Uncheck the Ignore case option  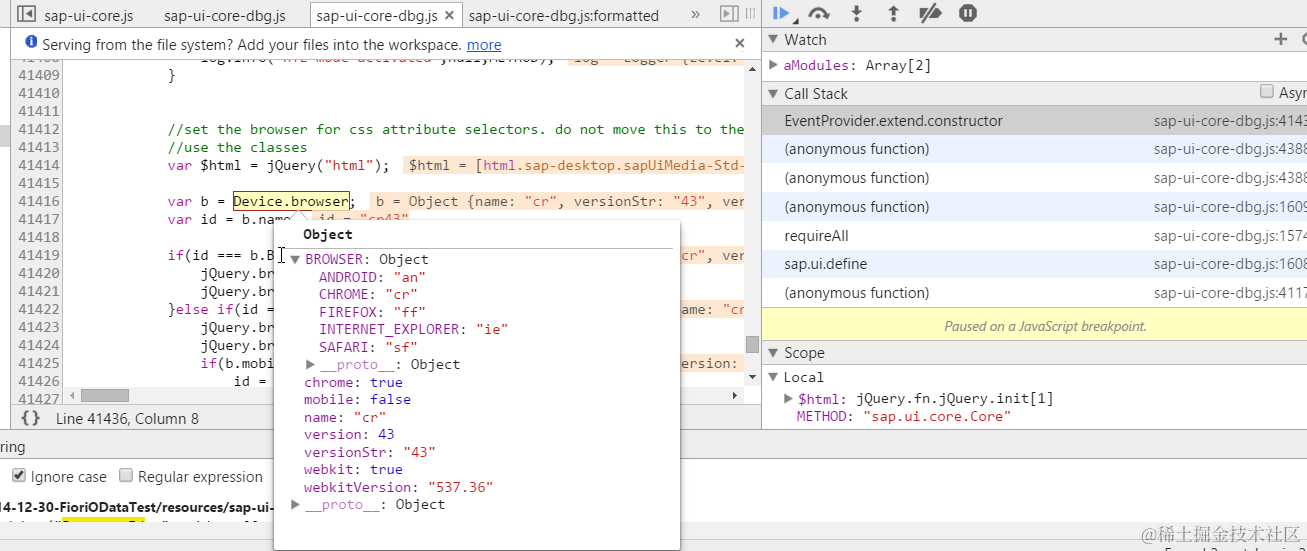tap(19, 476)
